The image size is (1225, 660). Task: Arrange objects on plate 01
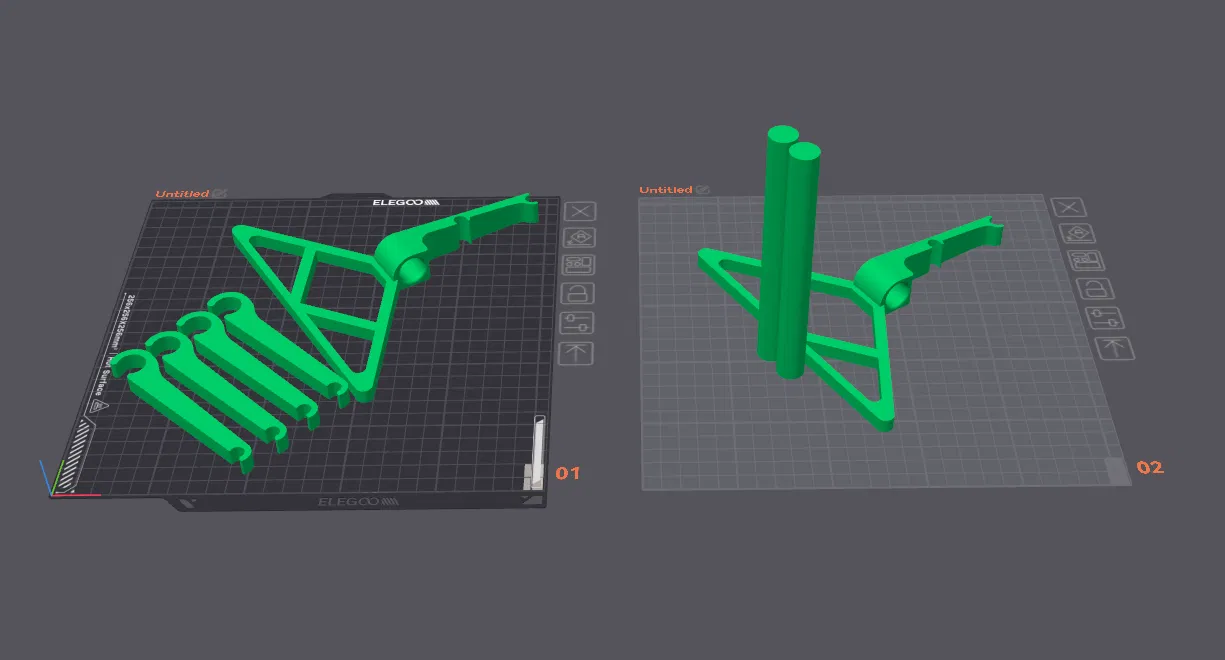tap(580, 265)
